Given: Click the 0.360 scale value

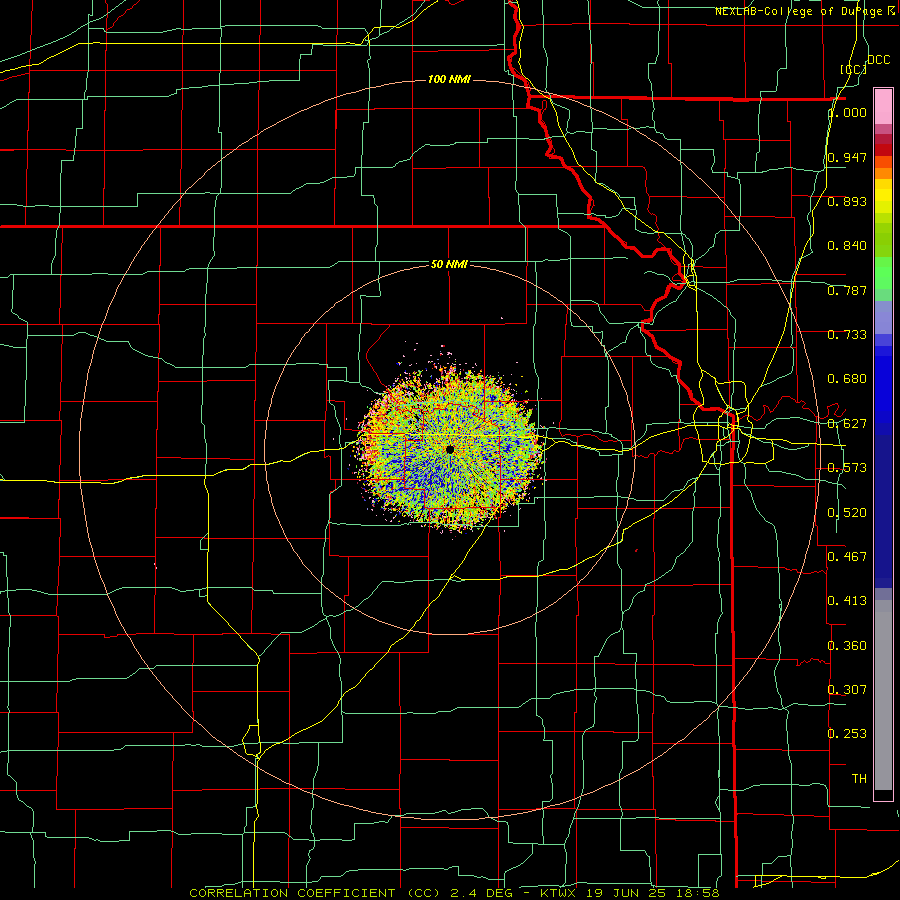Looking at the screenshot, I should pos(847,646).
